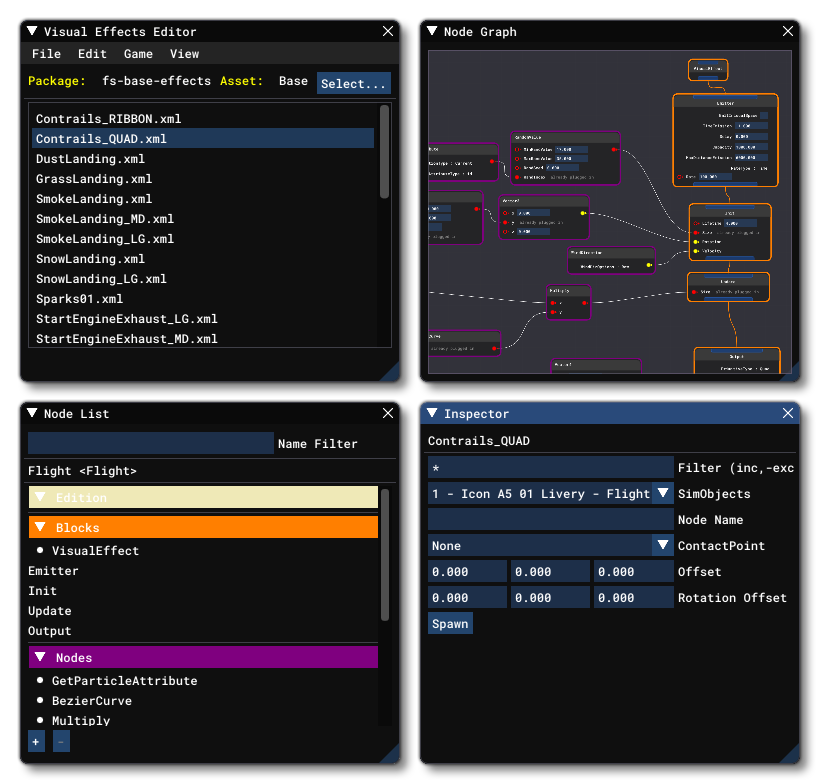Click a red input pin on the Multiply node
Screen dimensions: 820x784
tap(553, 302)
